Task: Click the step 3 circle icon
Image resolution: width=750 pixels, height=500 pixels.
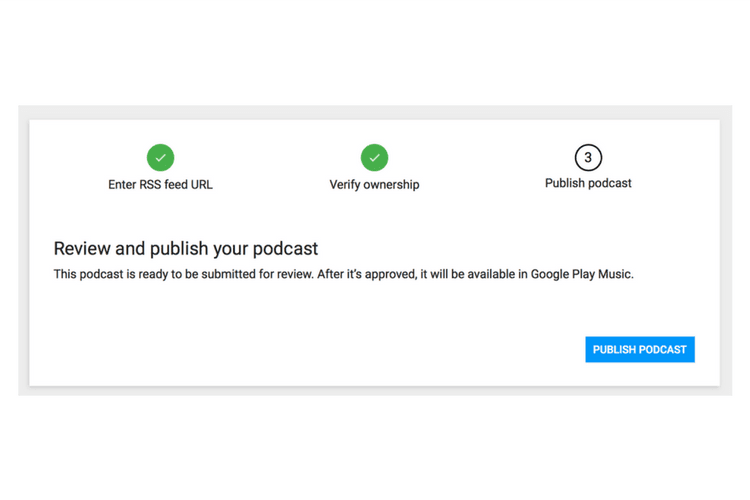Action: pyautogui.click(x=588, y=157)
